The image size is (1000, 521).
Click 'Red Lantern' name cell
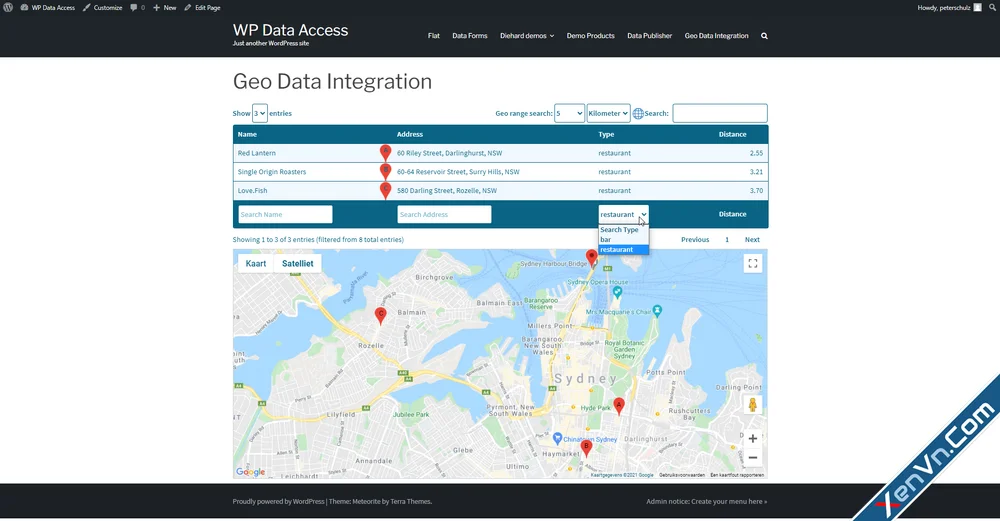point(256,153)
